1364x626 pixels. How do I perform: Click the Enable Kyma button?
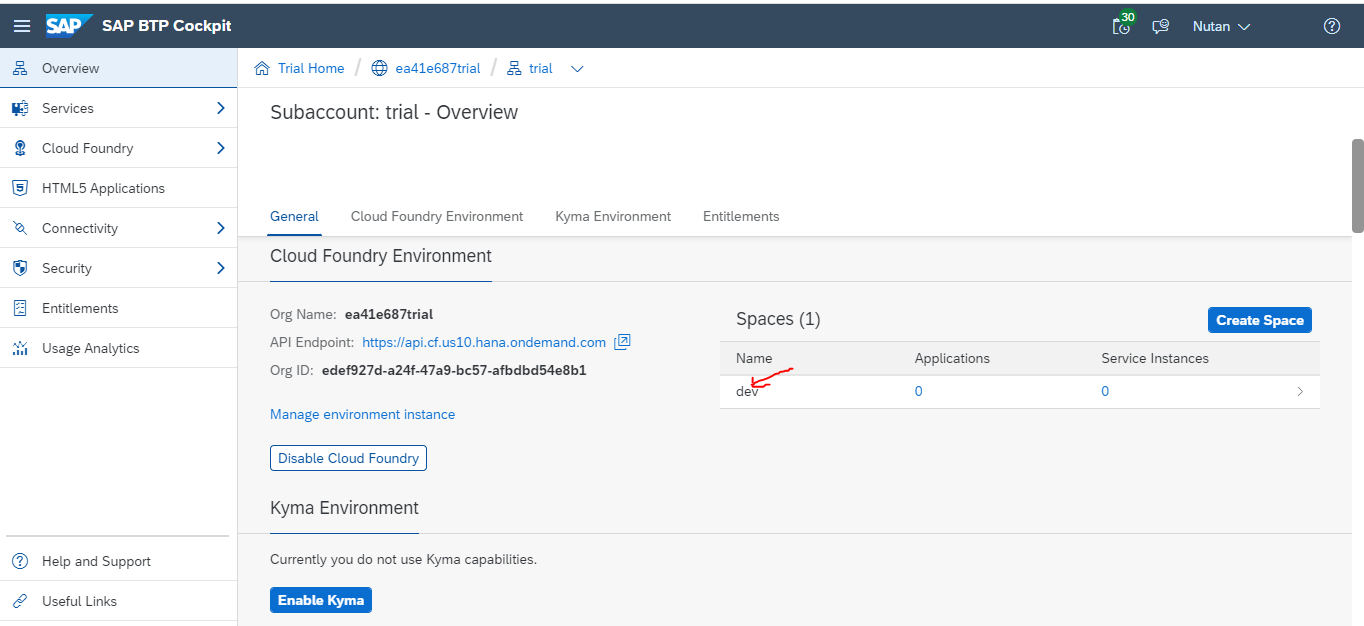coord(321,600)
